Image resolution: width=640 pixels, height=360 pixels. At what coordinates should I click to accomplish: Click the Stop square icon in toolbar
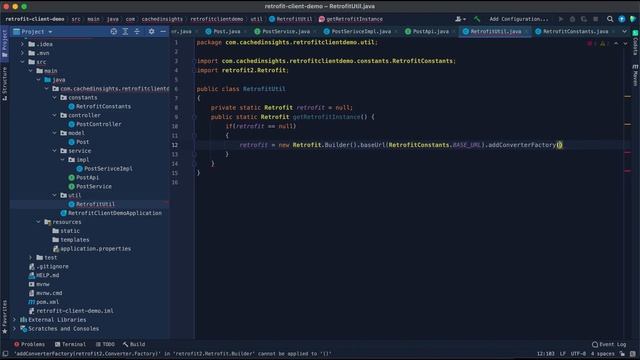[596, 19]
